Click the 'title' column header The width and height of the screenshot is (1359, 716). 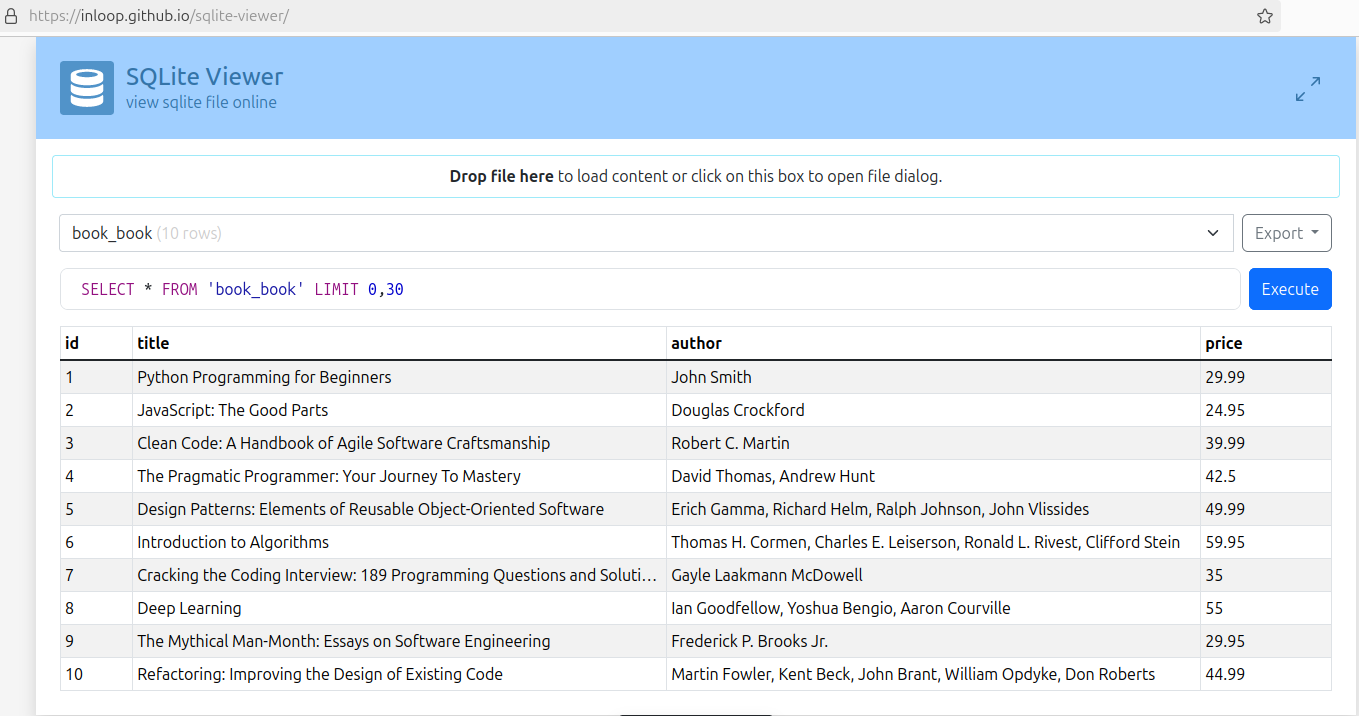153,343
